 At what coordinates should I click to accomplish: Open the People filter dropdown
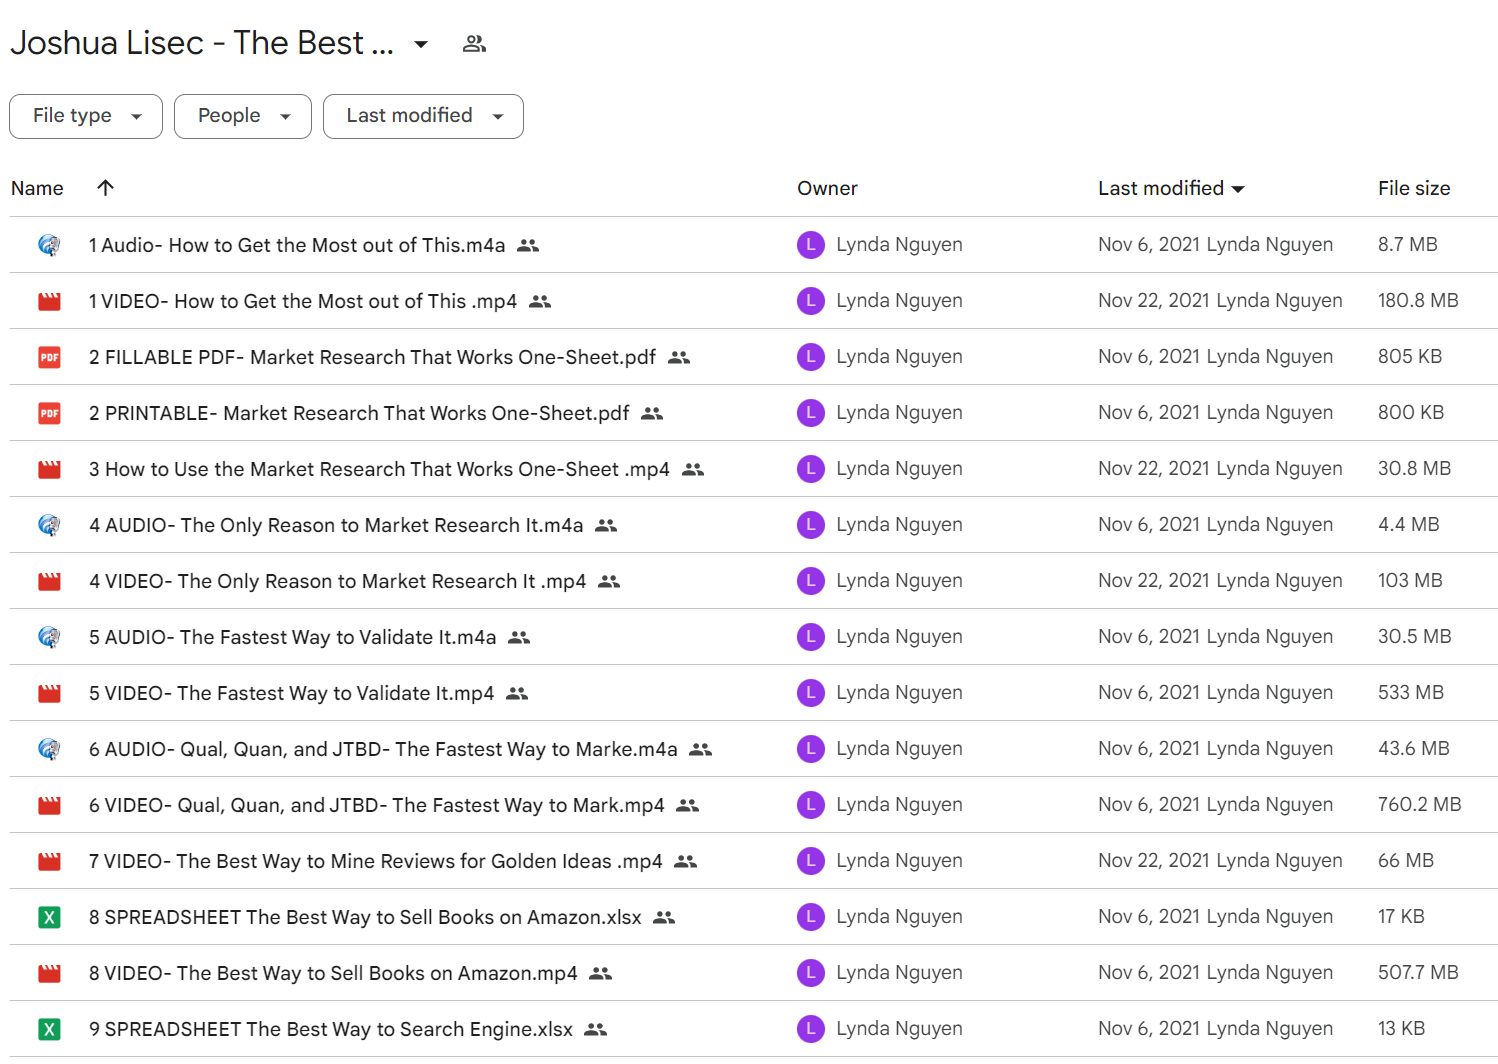click(x=243, y=116)
